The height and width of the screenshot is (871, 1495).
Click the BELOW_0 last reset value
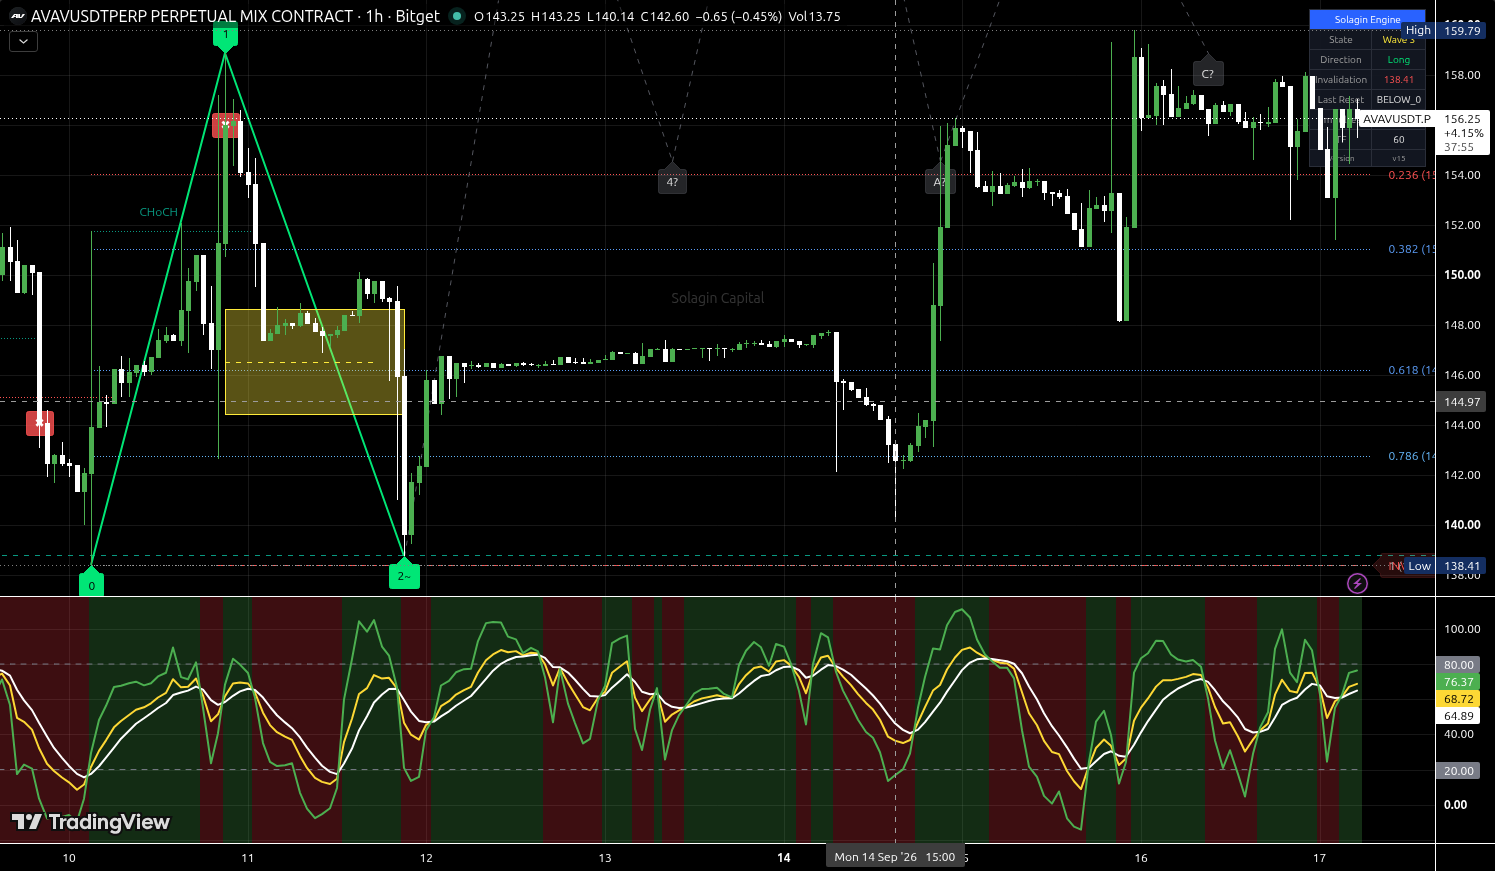pos(1398,100)
